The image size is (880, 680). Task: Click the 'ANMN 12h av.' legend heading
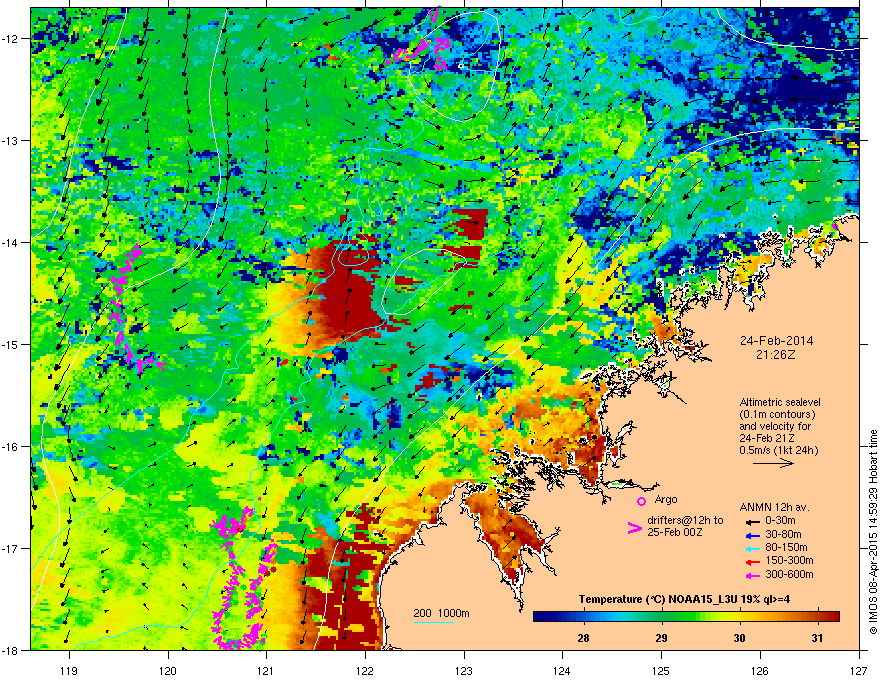coord(774,507)
